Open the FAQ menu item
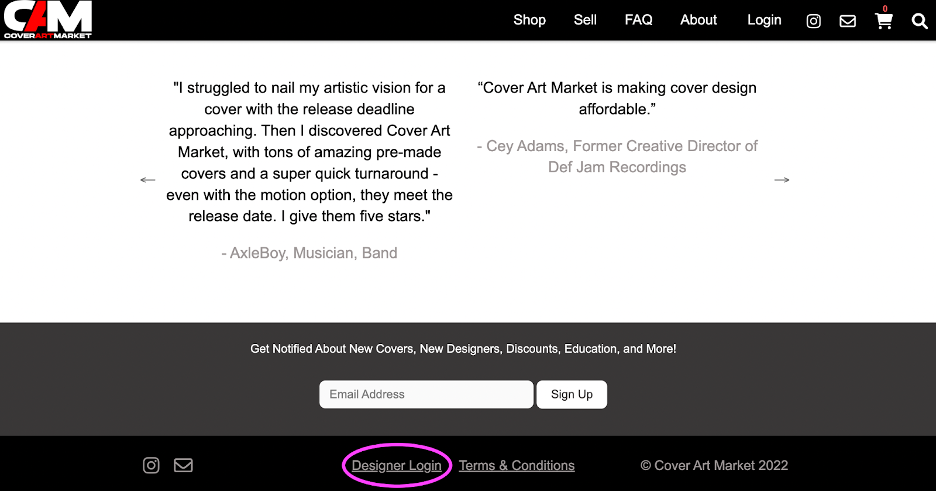Image resolution: width=936 pixels, height=492 pixels. 638,20
